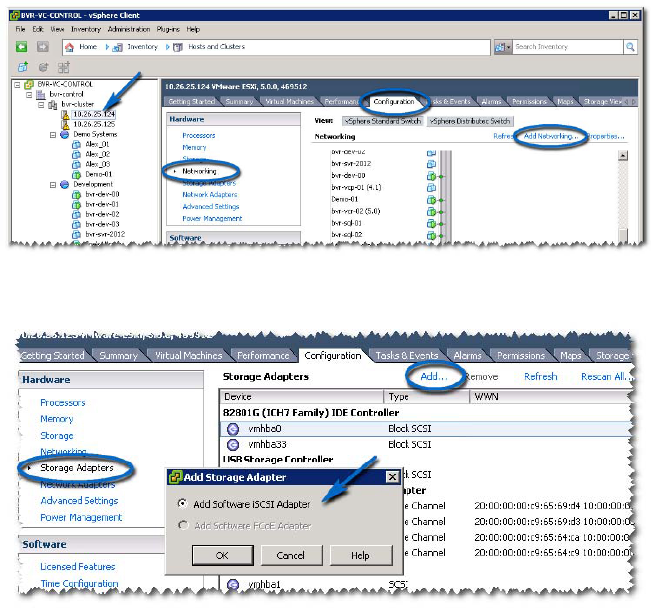651x609 pixels.
Task: Click Home in the navigation breadcrumb
Action: point(88,47)
